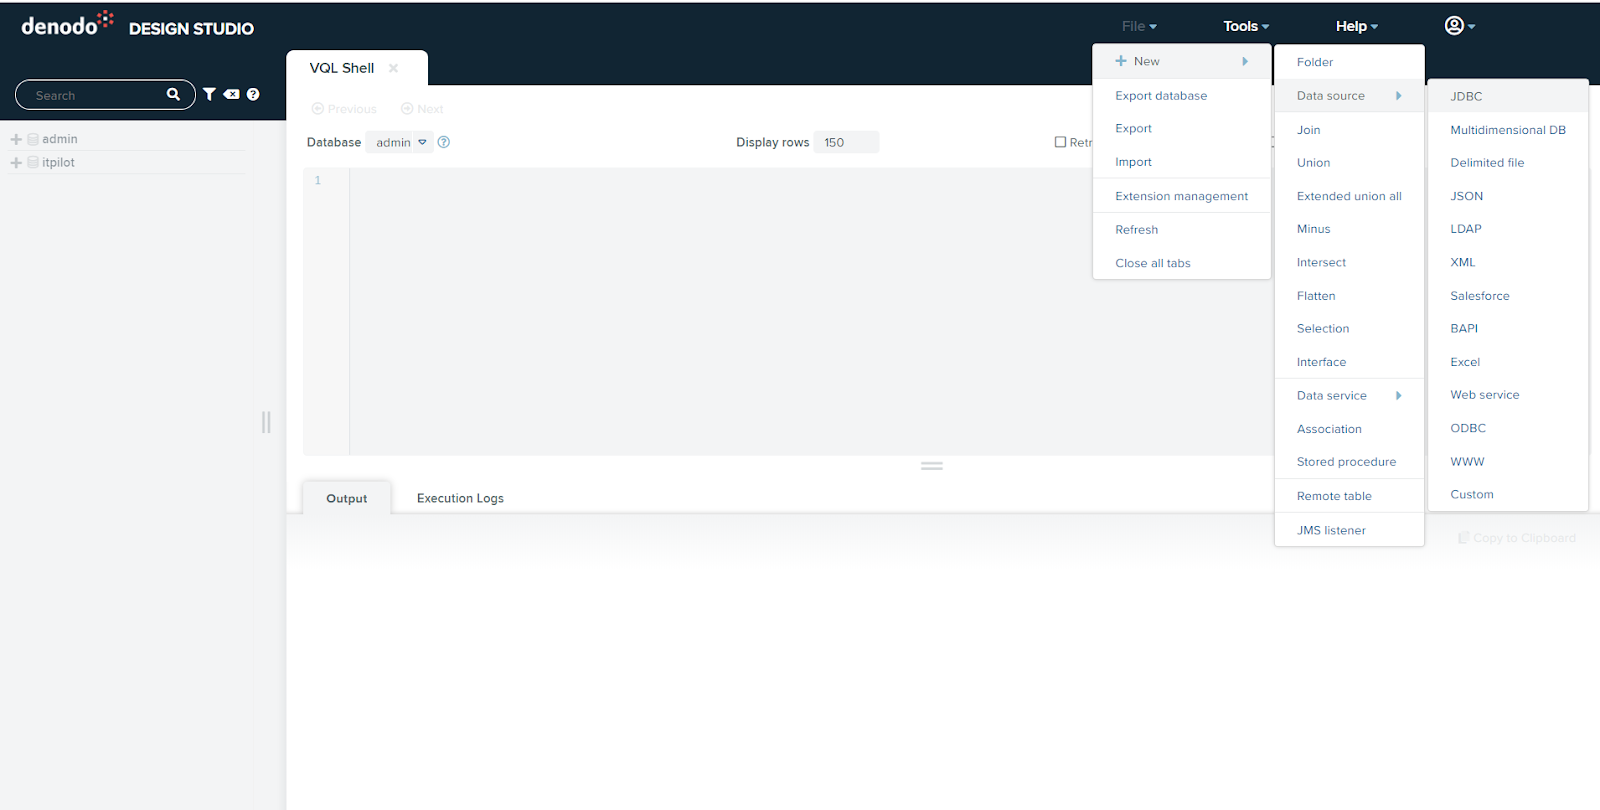The height and width of the screenshot is (810, 1600).
Task: Switch to the Output tab
Action: (x=347, y=498)
